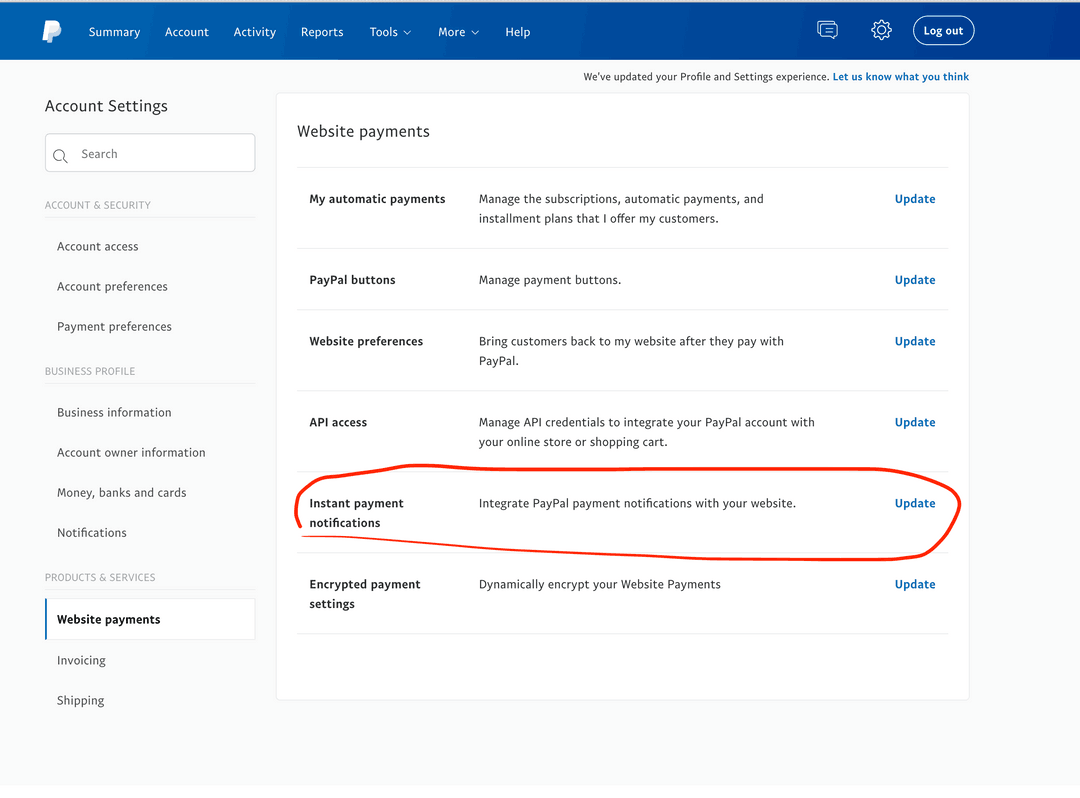Click the 'Account Settings' heading

point(106,106)
